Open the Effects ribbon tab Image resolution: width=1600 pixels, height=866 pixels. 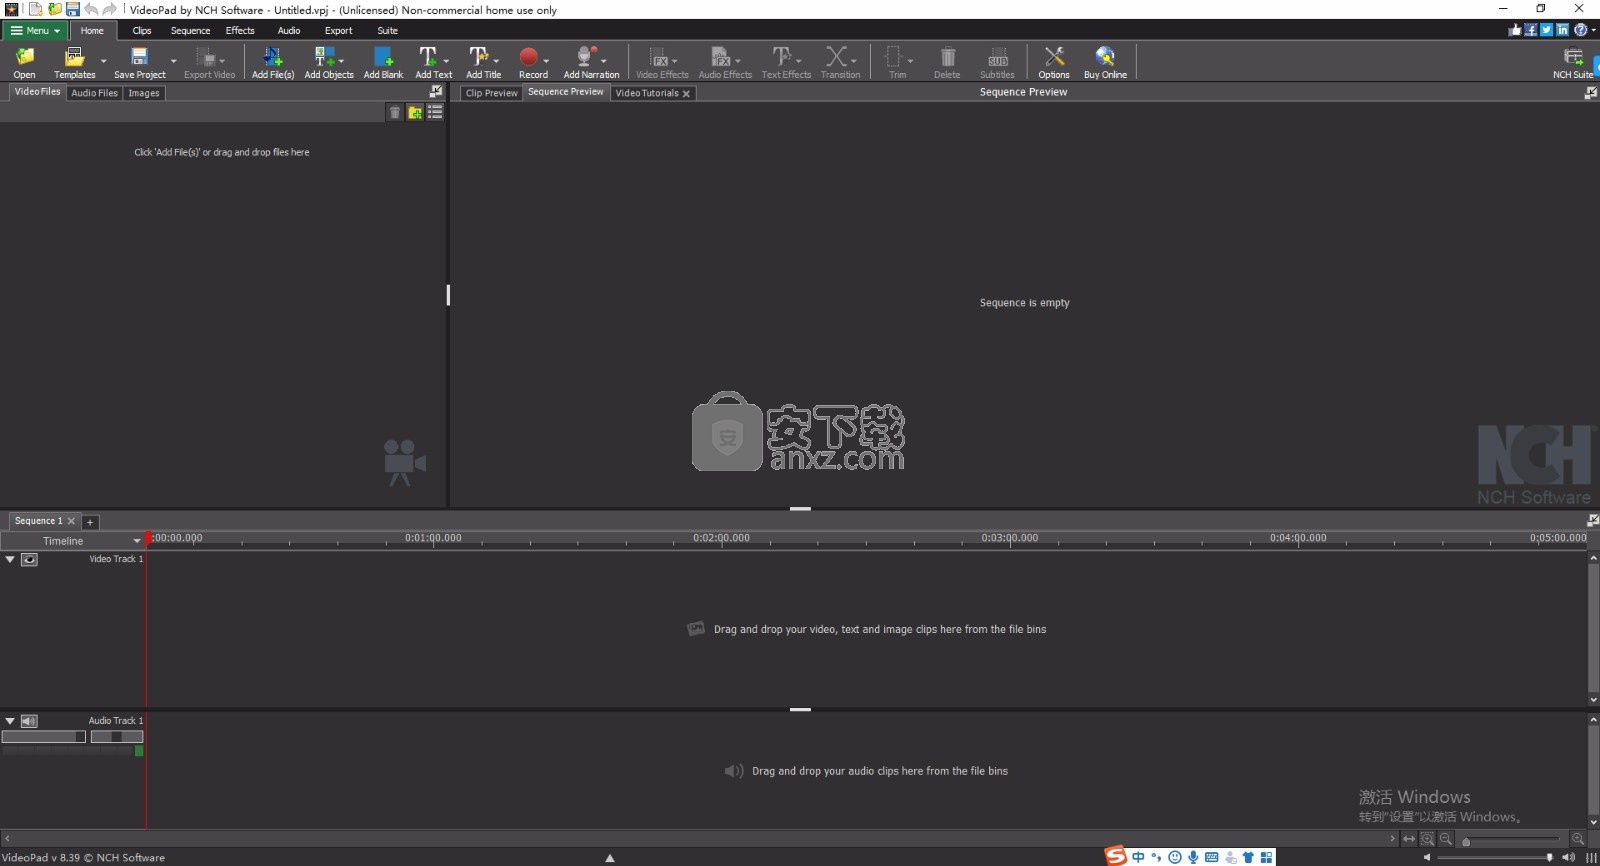(x=240, y=30)
